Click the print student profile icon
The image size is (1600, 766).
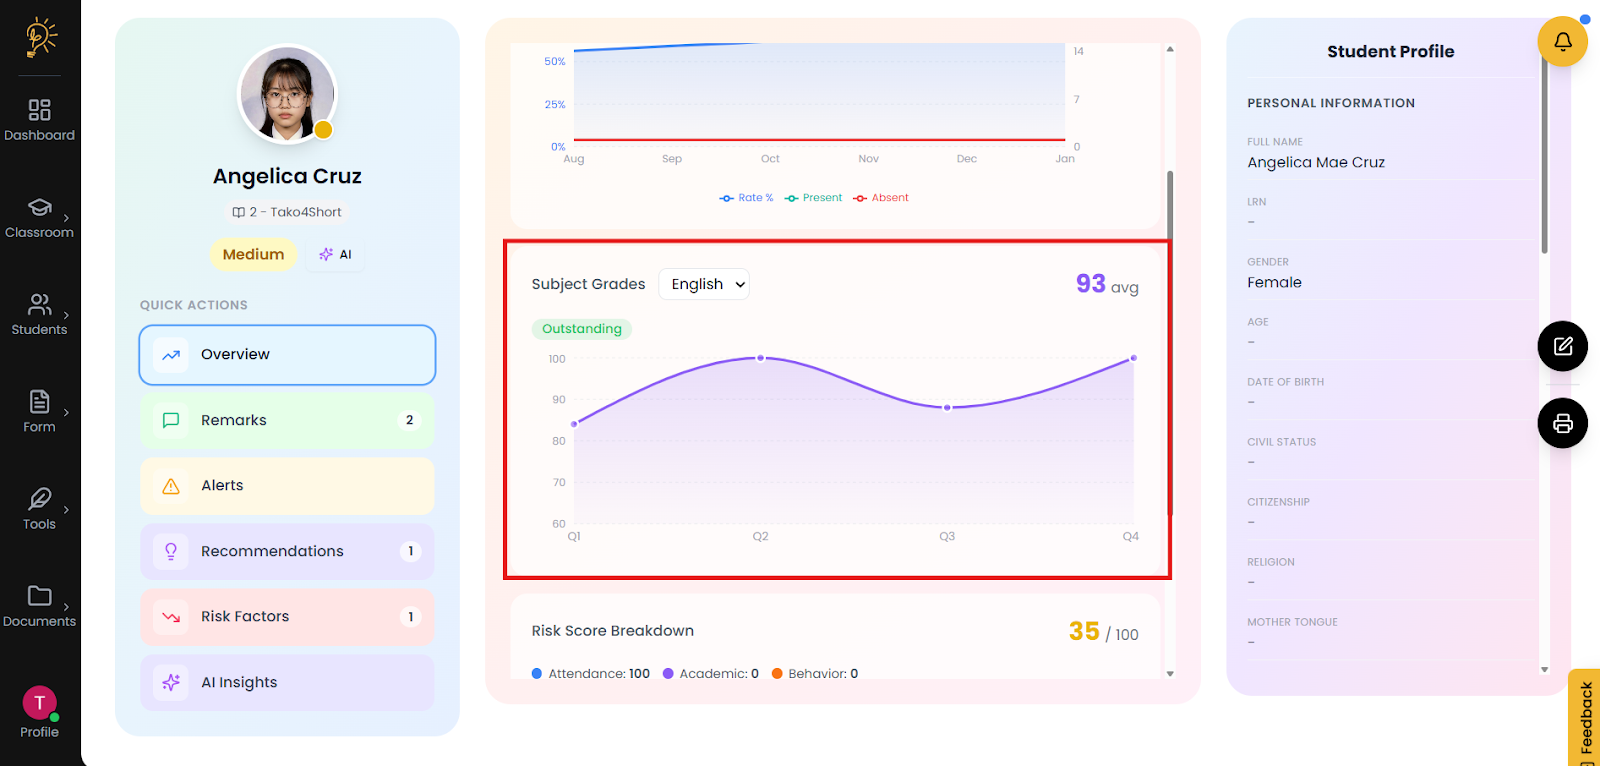coord(1562,423)
